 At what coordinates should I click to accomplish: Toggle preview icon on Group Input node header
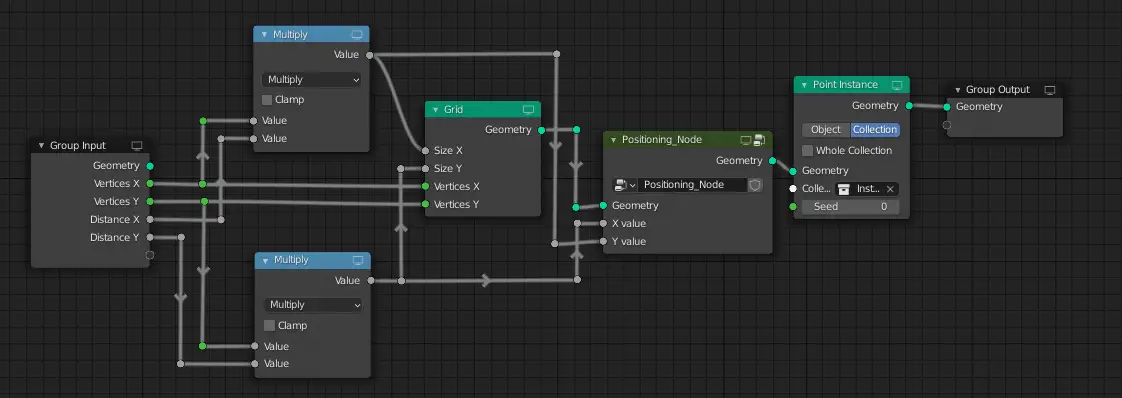(x=137, y=145)
